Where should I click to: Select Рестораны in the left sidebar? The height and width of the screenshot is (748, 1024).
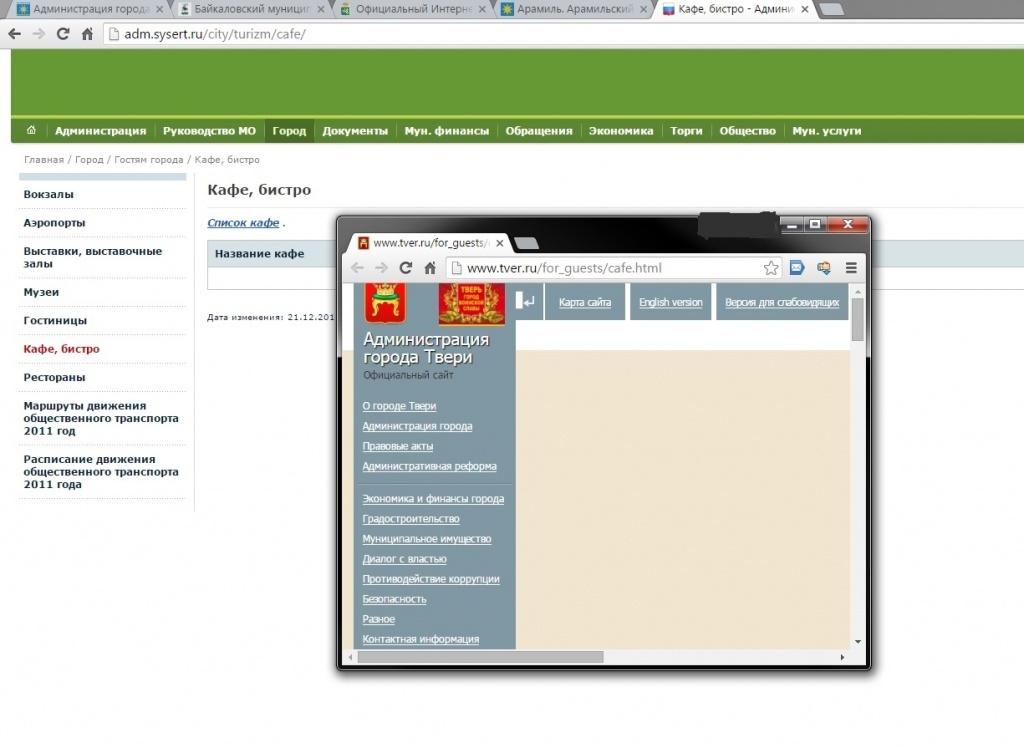pyautogui.click(x=54, y=377)
